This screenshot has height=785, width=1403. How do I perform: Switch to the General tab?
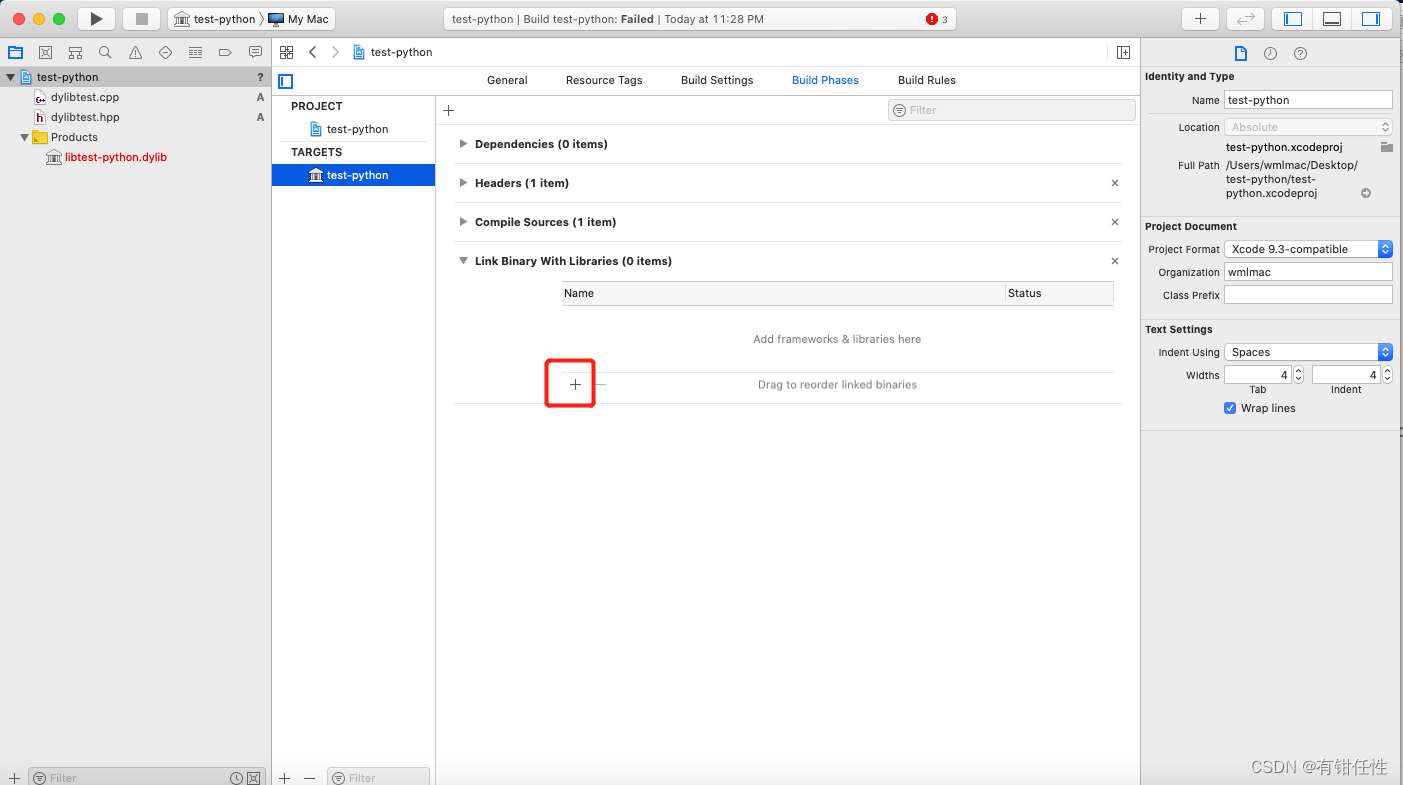507,80
